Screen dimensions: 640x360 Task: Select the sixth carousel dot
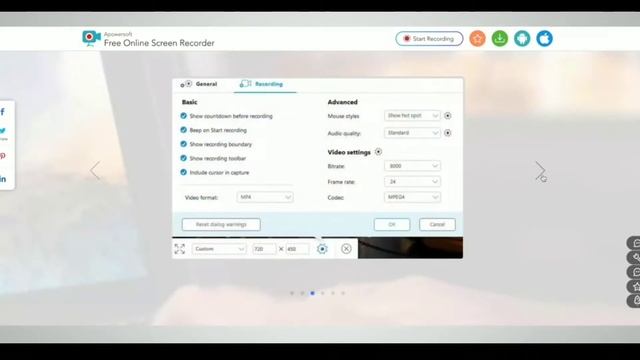click(343, 293)
